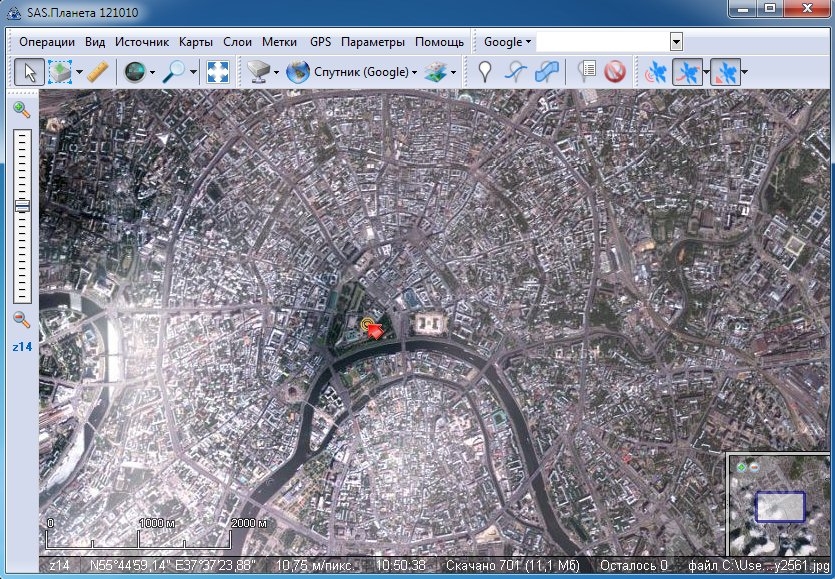Open the Google search provider dropdown

pyautogui.click(x=507, y=42)
